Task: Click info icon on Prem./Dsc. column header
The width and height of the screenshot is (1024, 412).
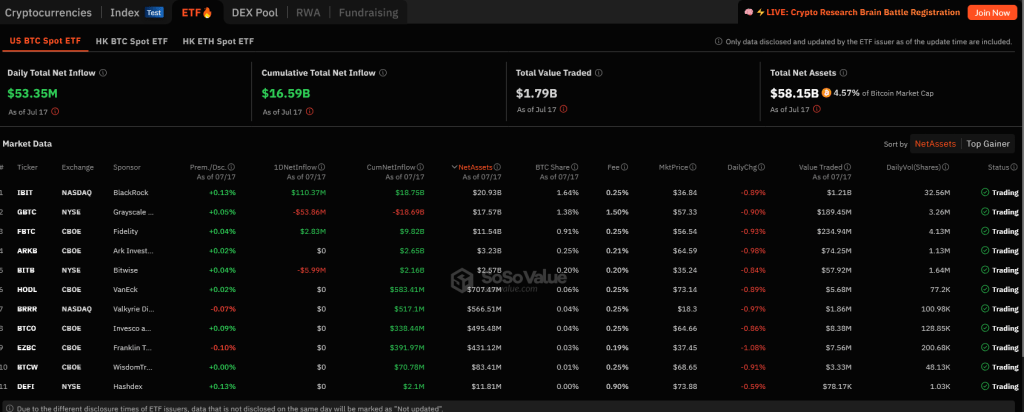Action: [231, 167]
